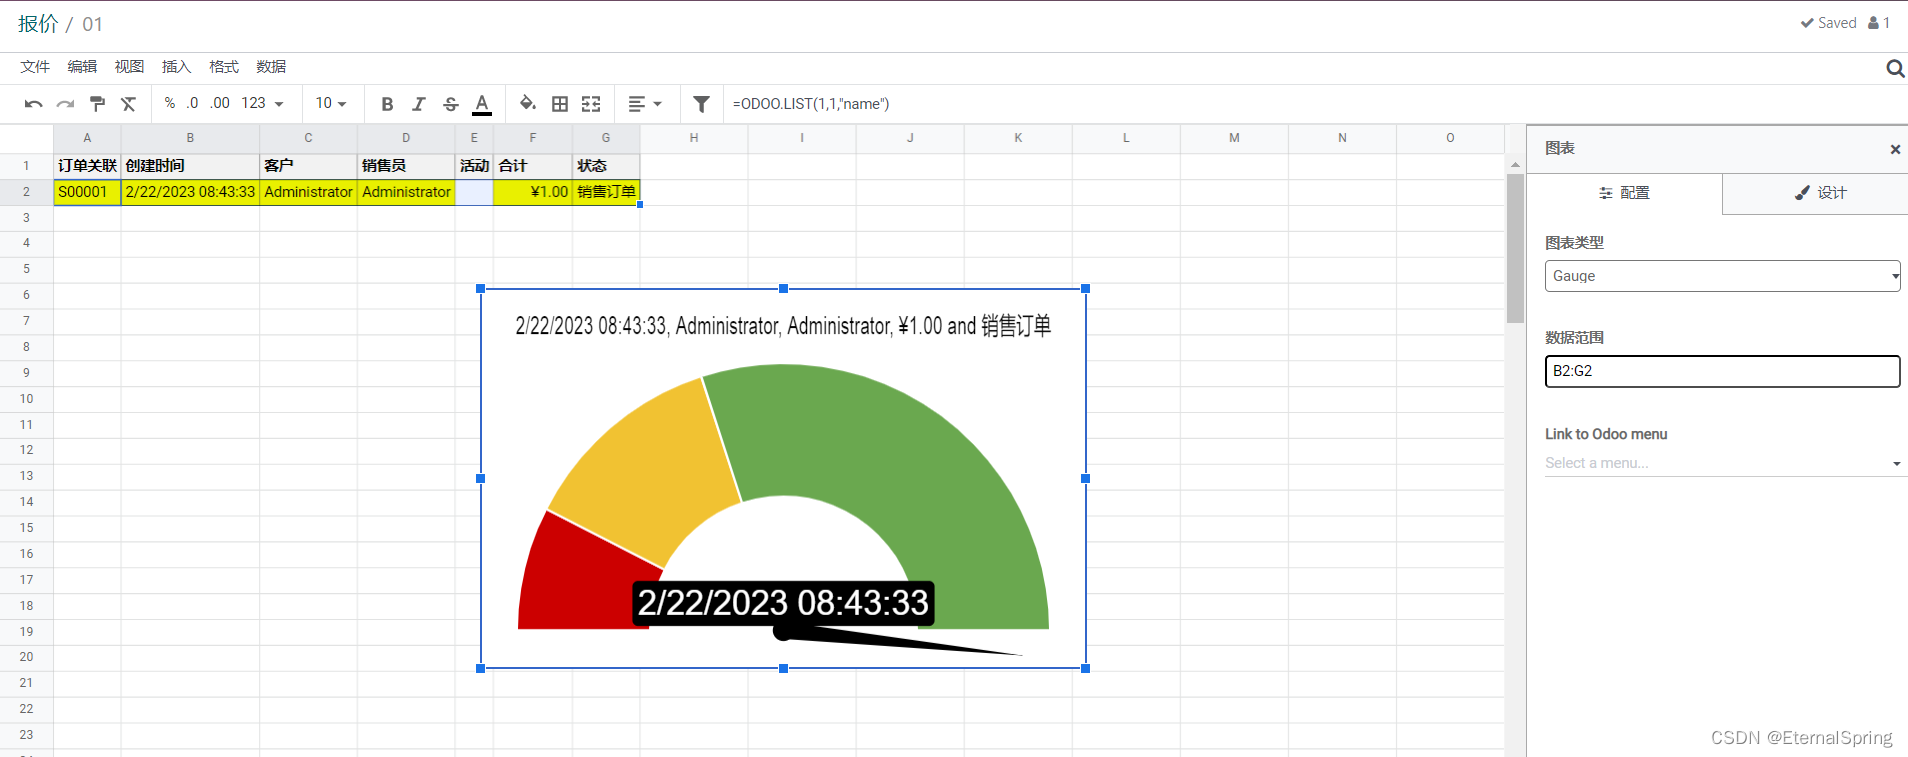Select column H header
This screenshot has height=757, width=1908.
click(x=694, y=138)
